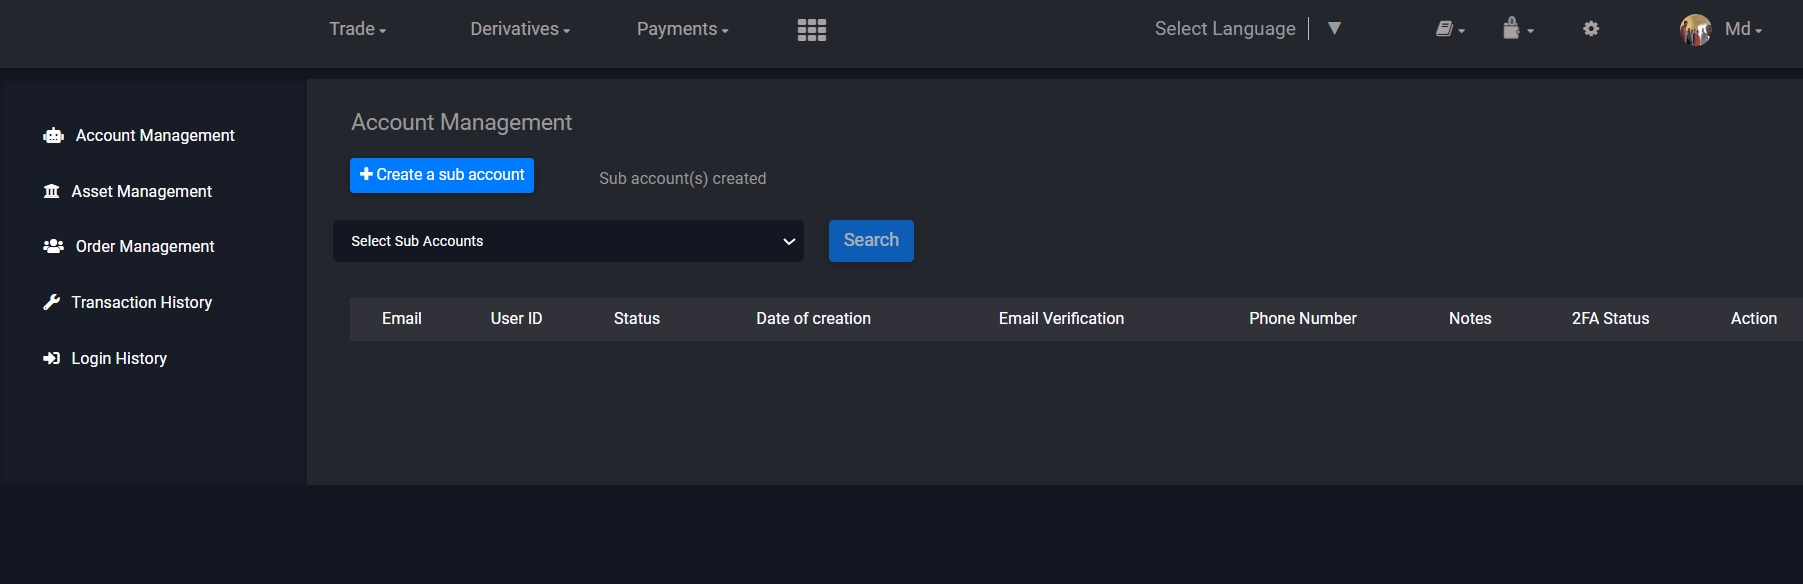Click the bank icon beside Asset Management

point(51,191)
